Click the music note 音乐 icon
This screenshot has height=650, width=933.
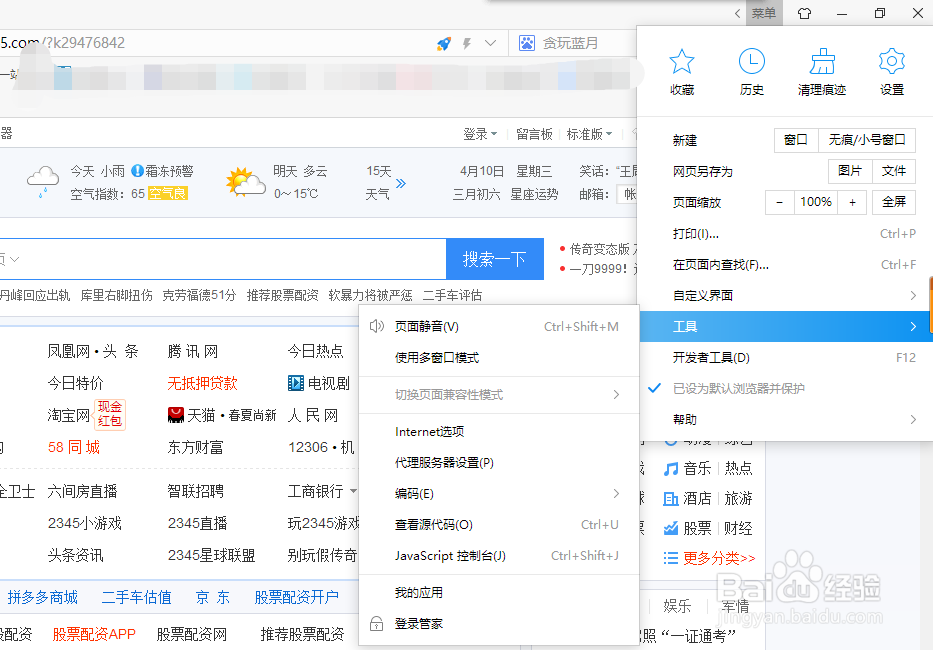pos(671,469)
